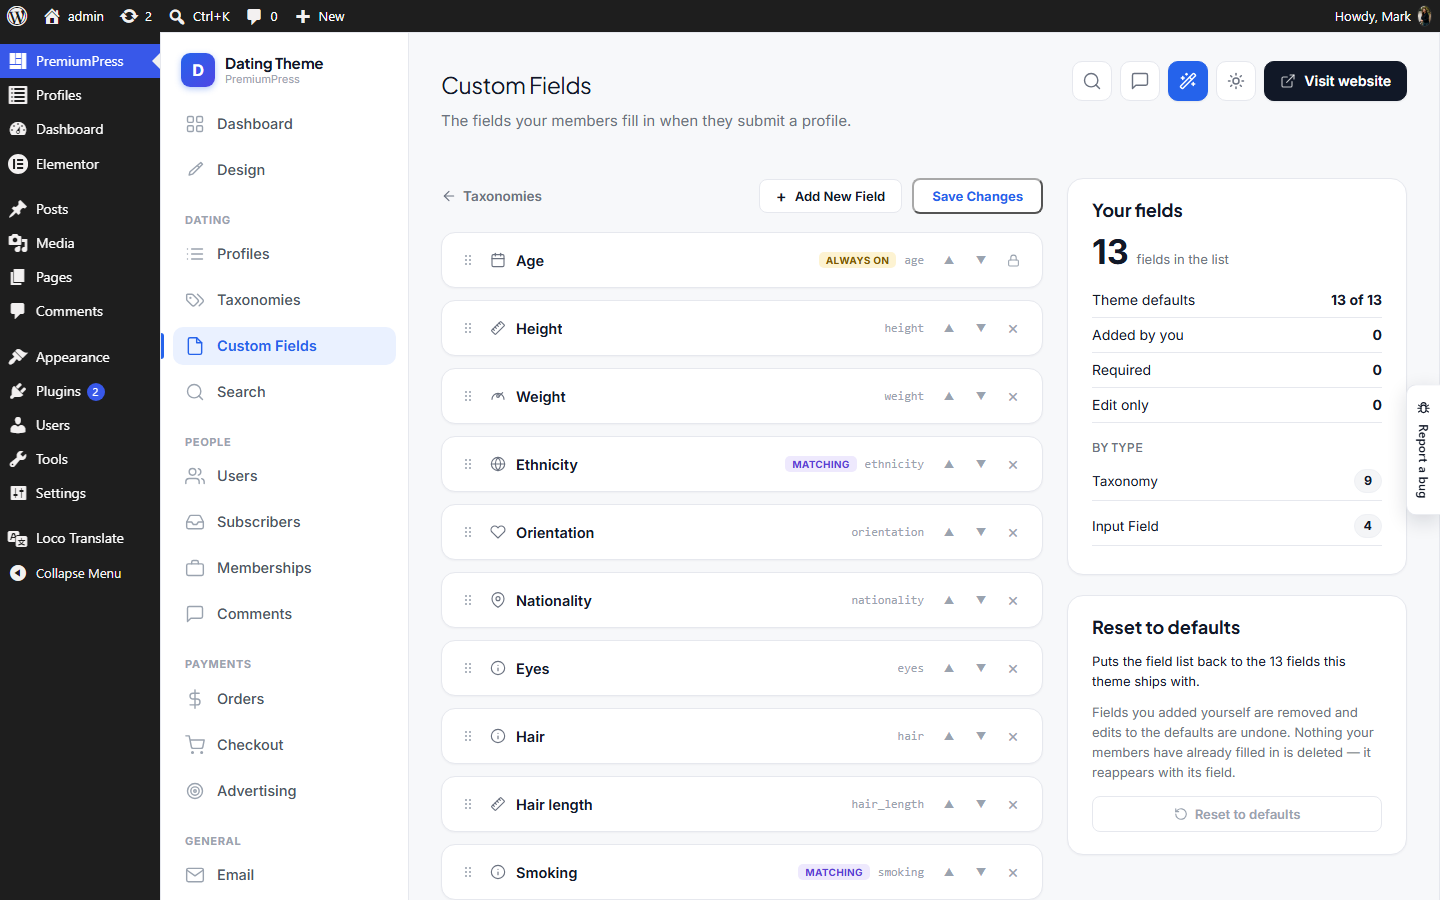The image size is (1440, 900).
Task: Open Orders under Payments
Action: (284, 699)
